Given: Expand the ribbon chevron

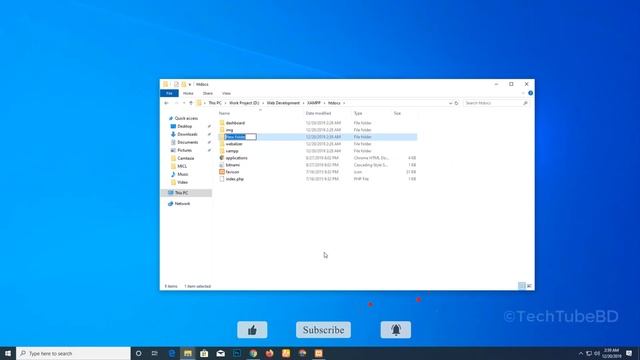Looking at the screenshot, I should pyautogui.click(x=523, y=93).
